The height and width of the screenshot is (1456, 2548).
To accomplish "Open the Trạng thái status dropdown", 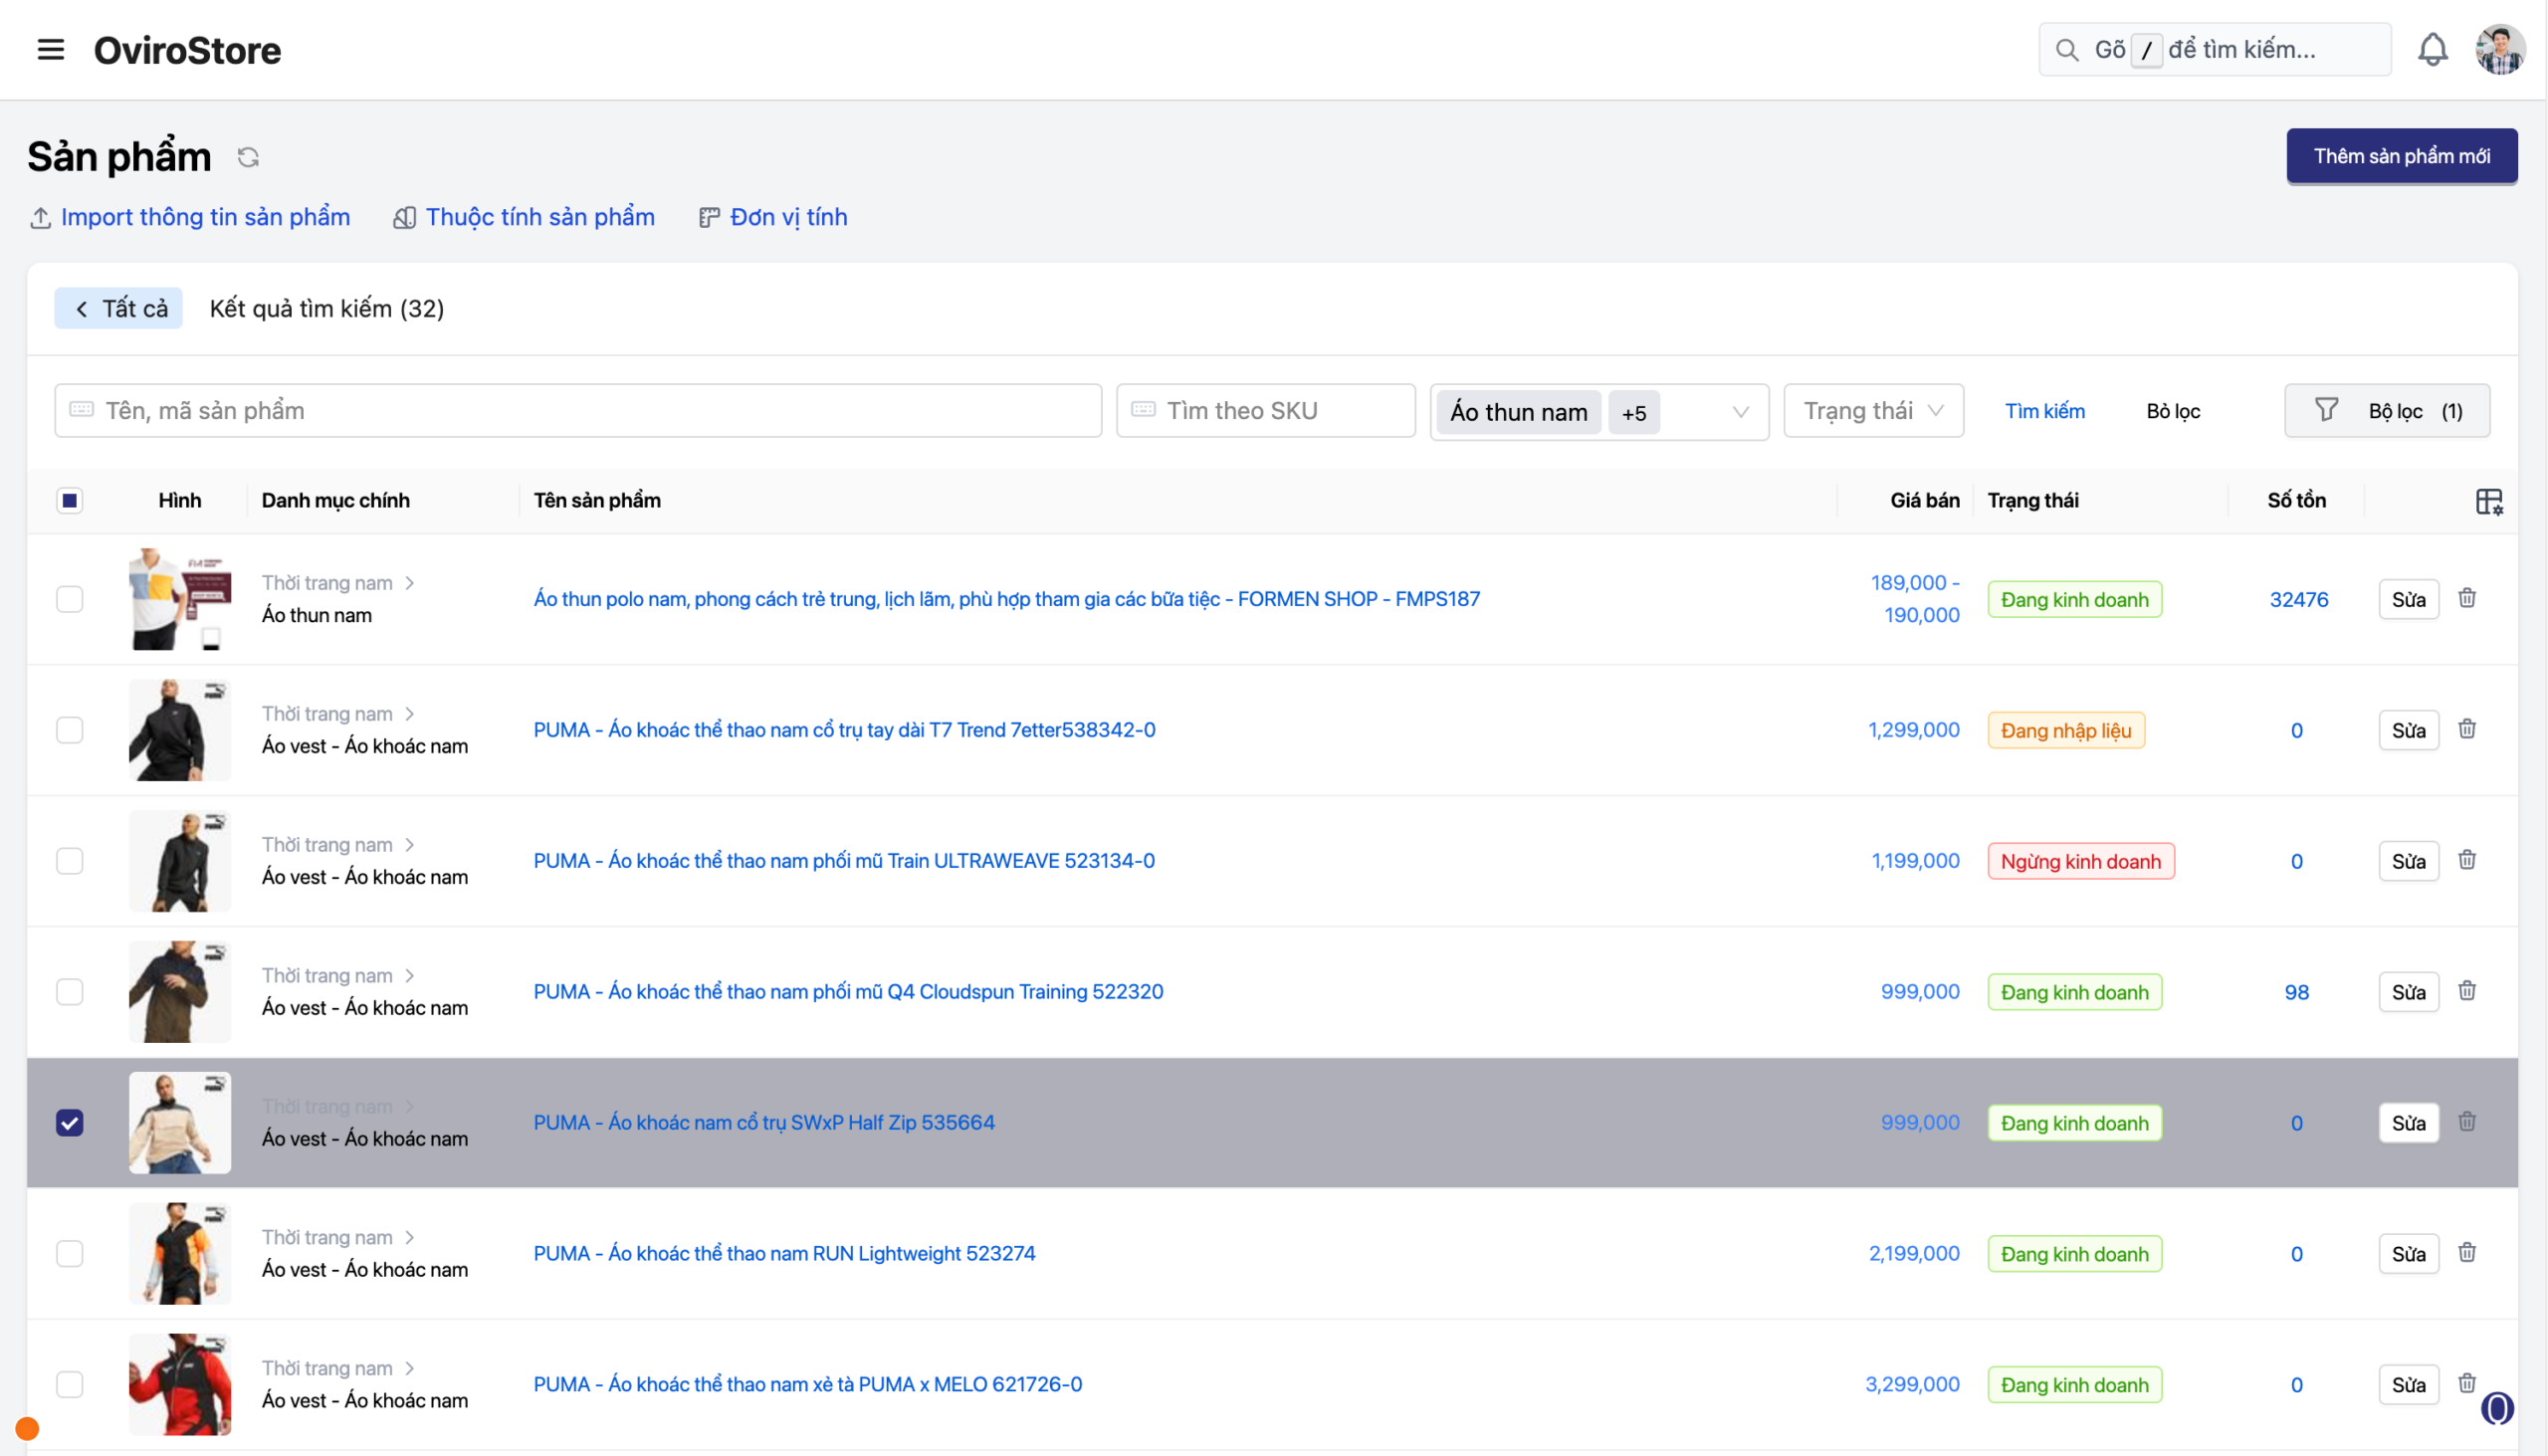I will pyautogui.click(x=1873, y=411).
